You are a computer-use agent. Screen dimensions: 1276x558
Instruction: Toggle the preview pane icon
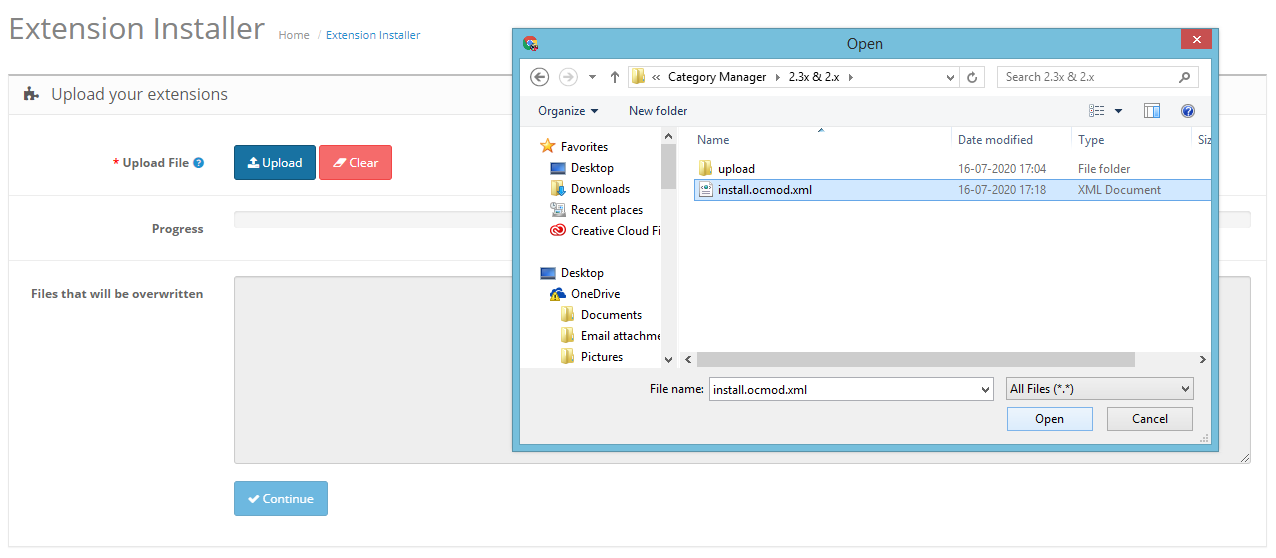tap(1152, 111)
